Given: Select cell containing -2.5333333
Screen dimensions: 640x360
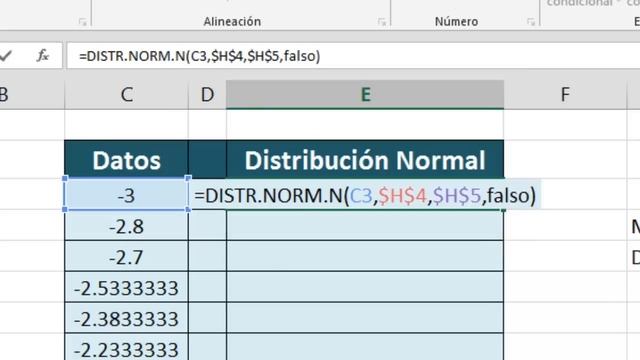Looking at the screenshot, I should pos(127,288).
